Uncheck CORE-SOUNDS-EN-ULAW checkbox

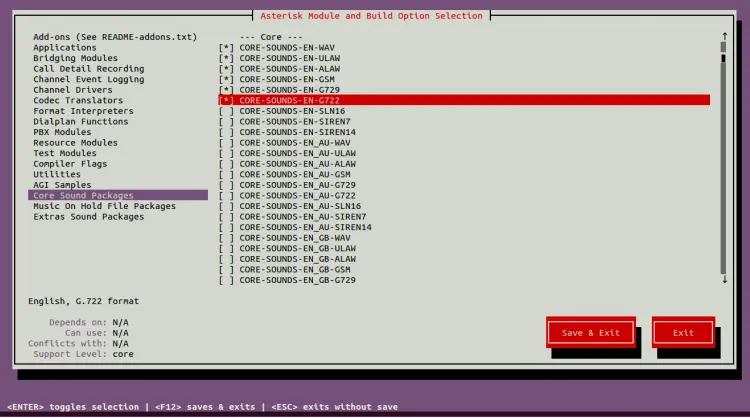point(226,58)
